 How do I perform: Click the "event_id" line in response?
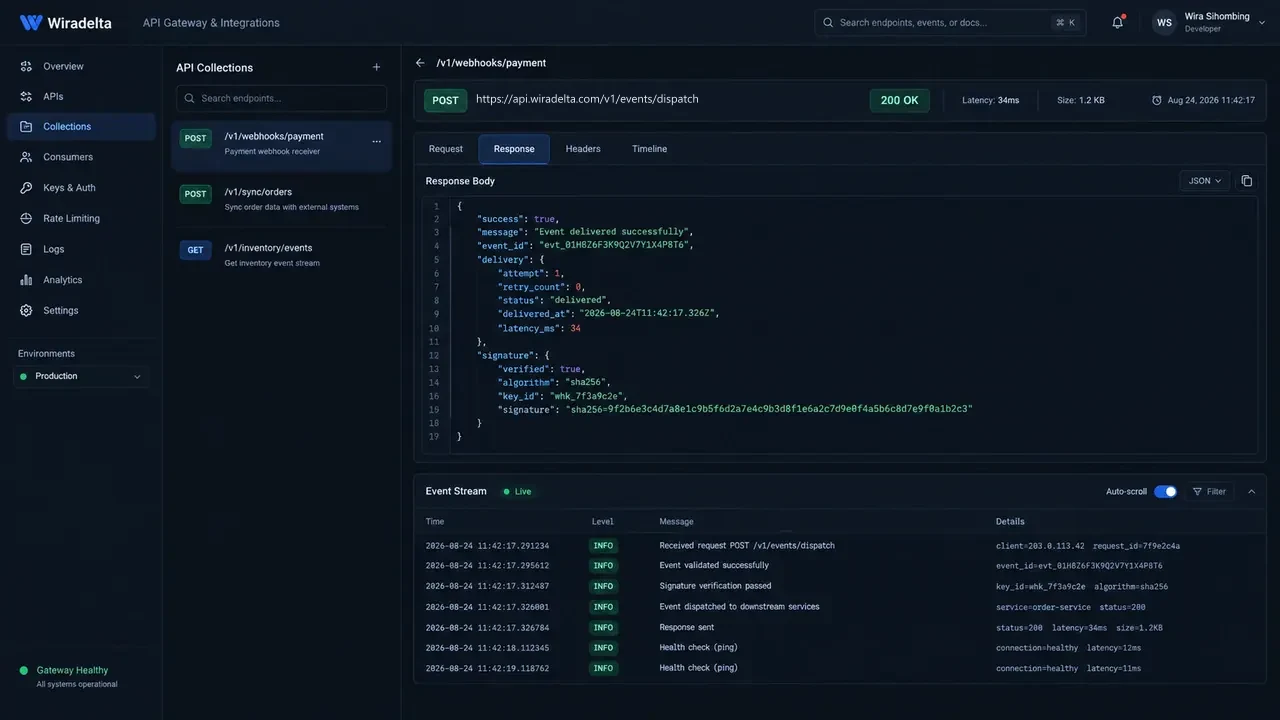[x=585, y=245]
